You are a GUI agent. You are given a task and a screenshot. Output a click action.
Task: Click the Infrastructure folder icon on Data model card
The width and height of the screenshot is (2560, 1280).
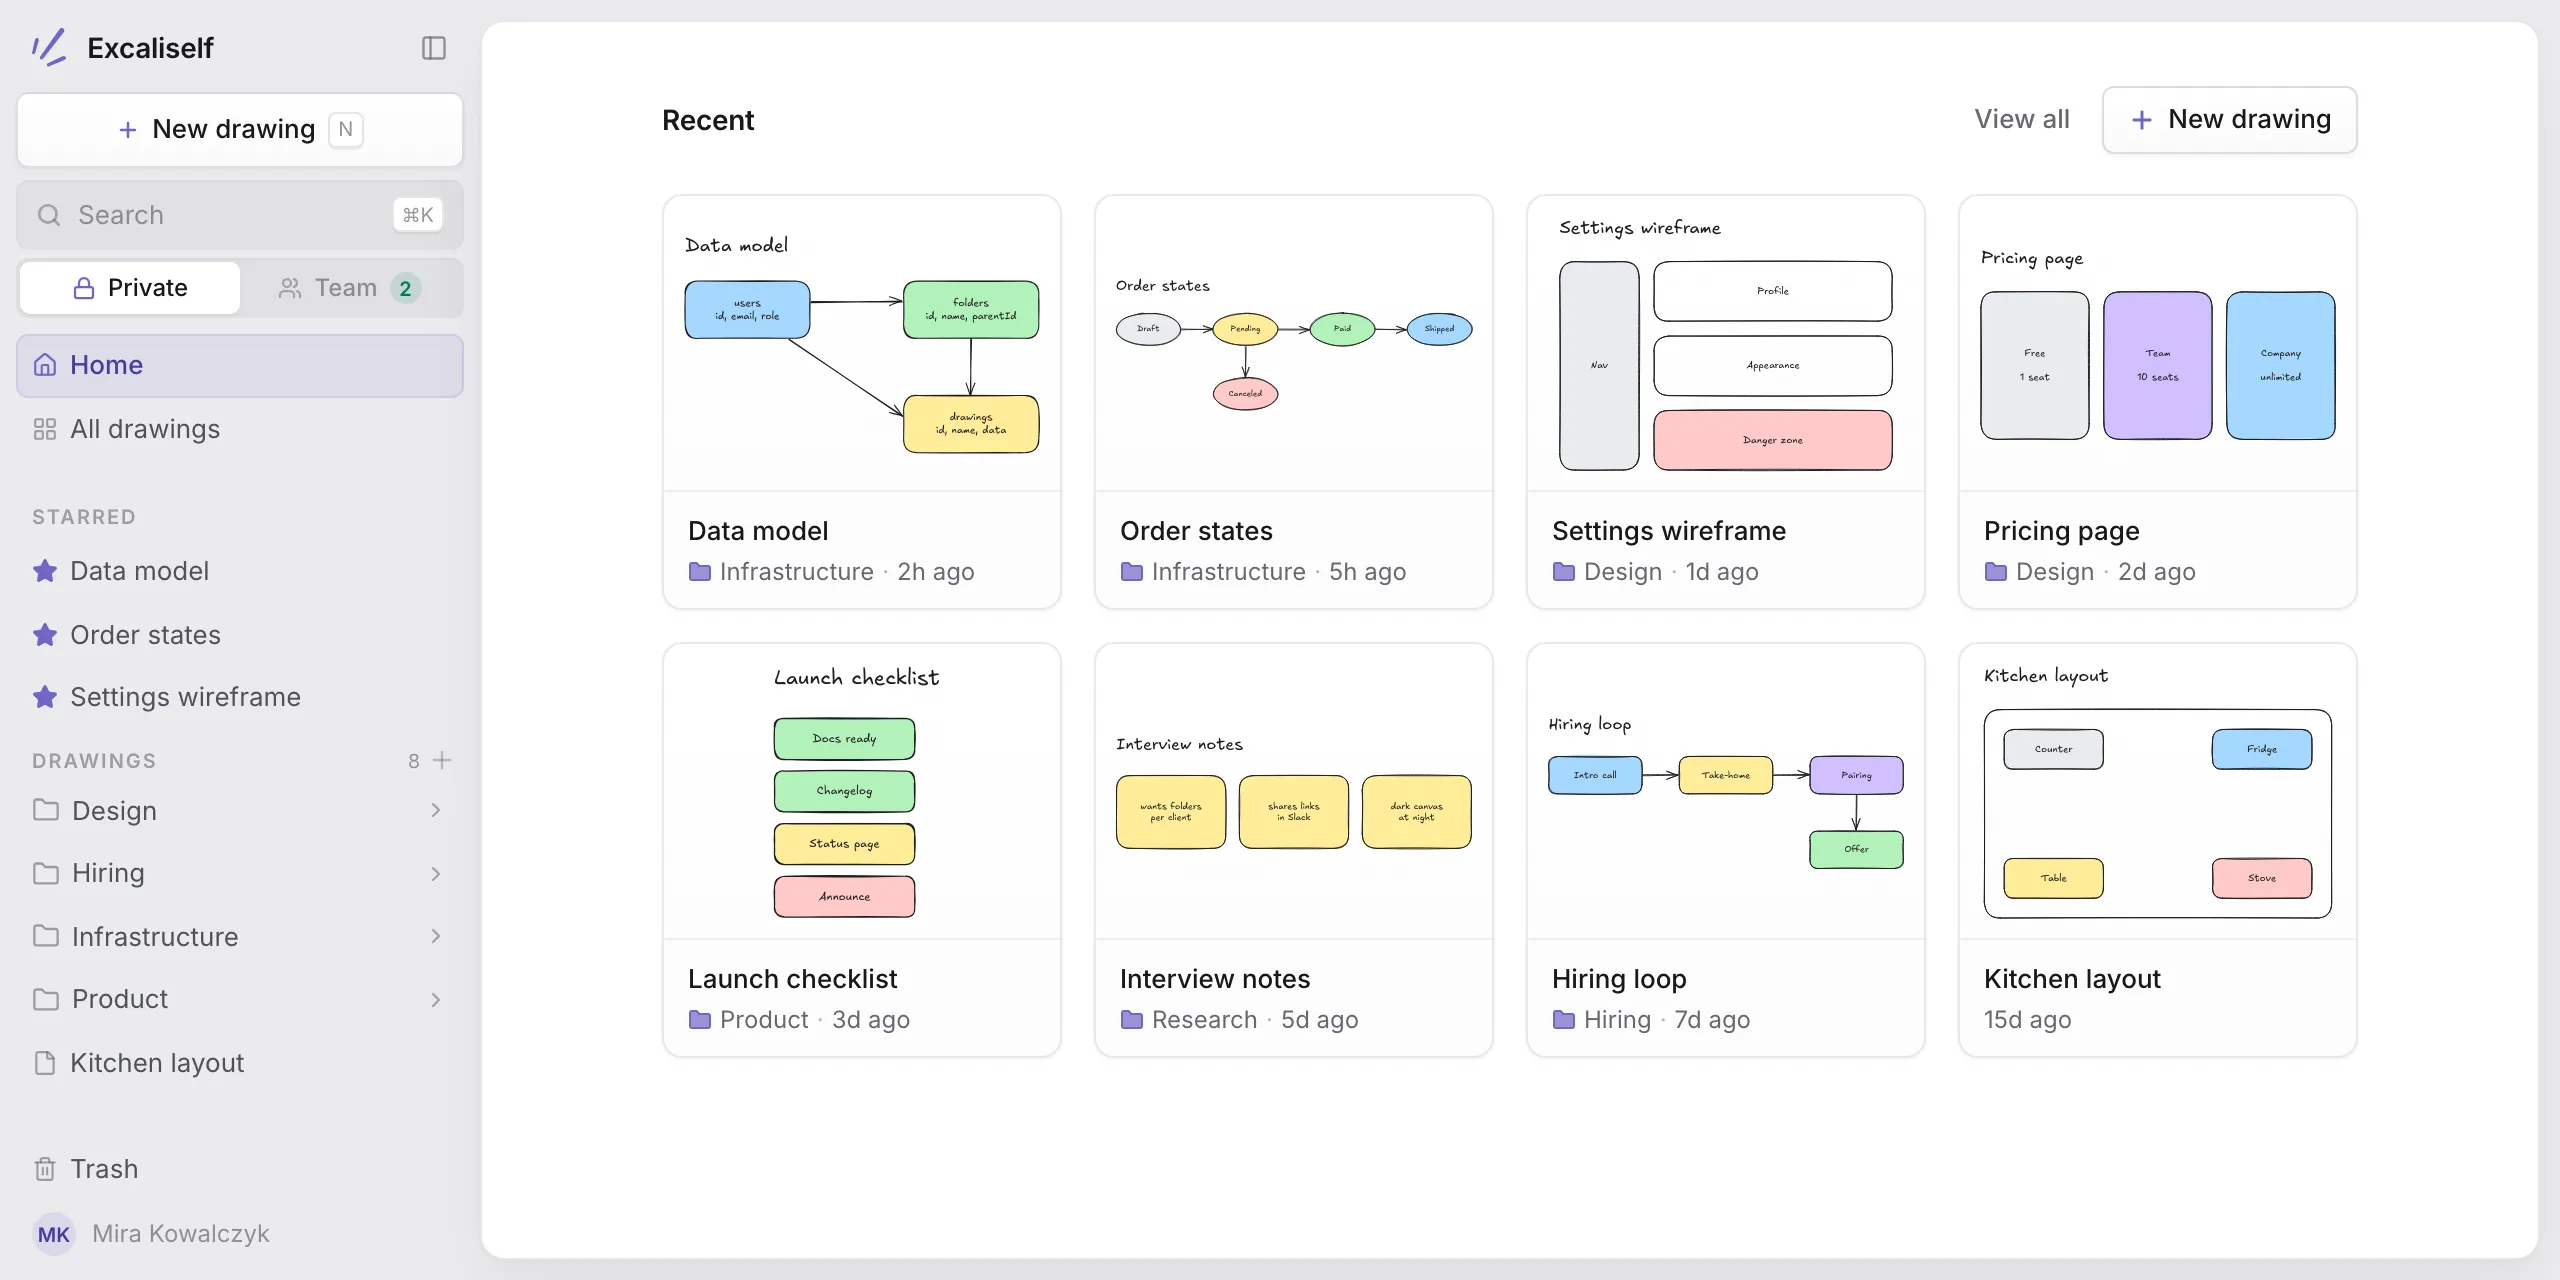(x=700, y=572)
